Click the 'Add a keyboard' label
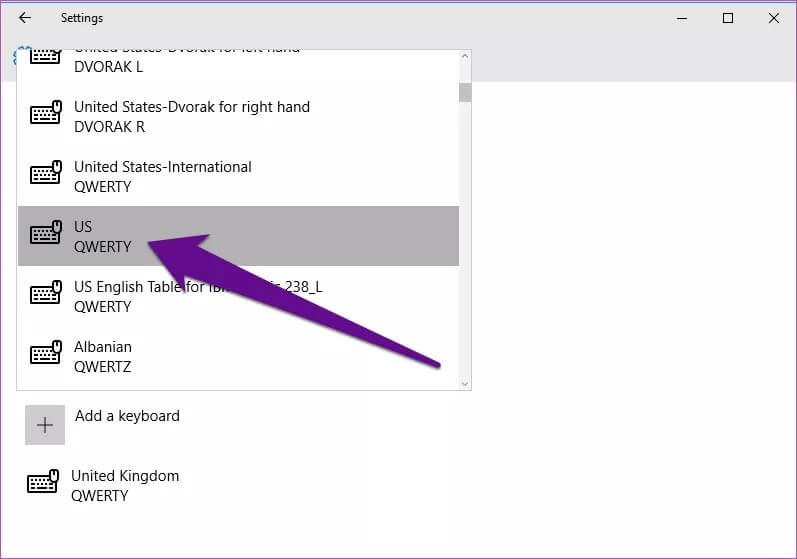 (x=127, y=416)
